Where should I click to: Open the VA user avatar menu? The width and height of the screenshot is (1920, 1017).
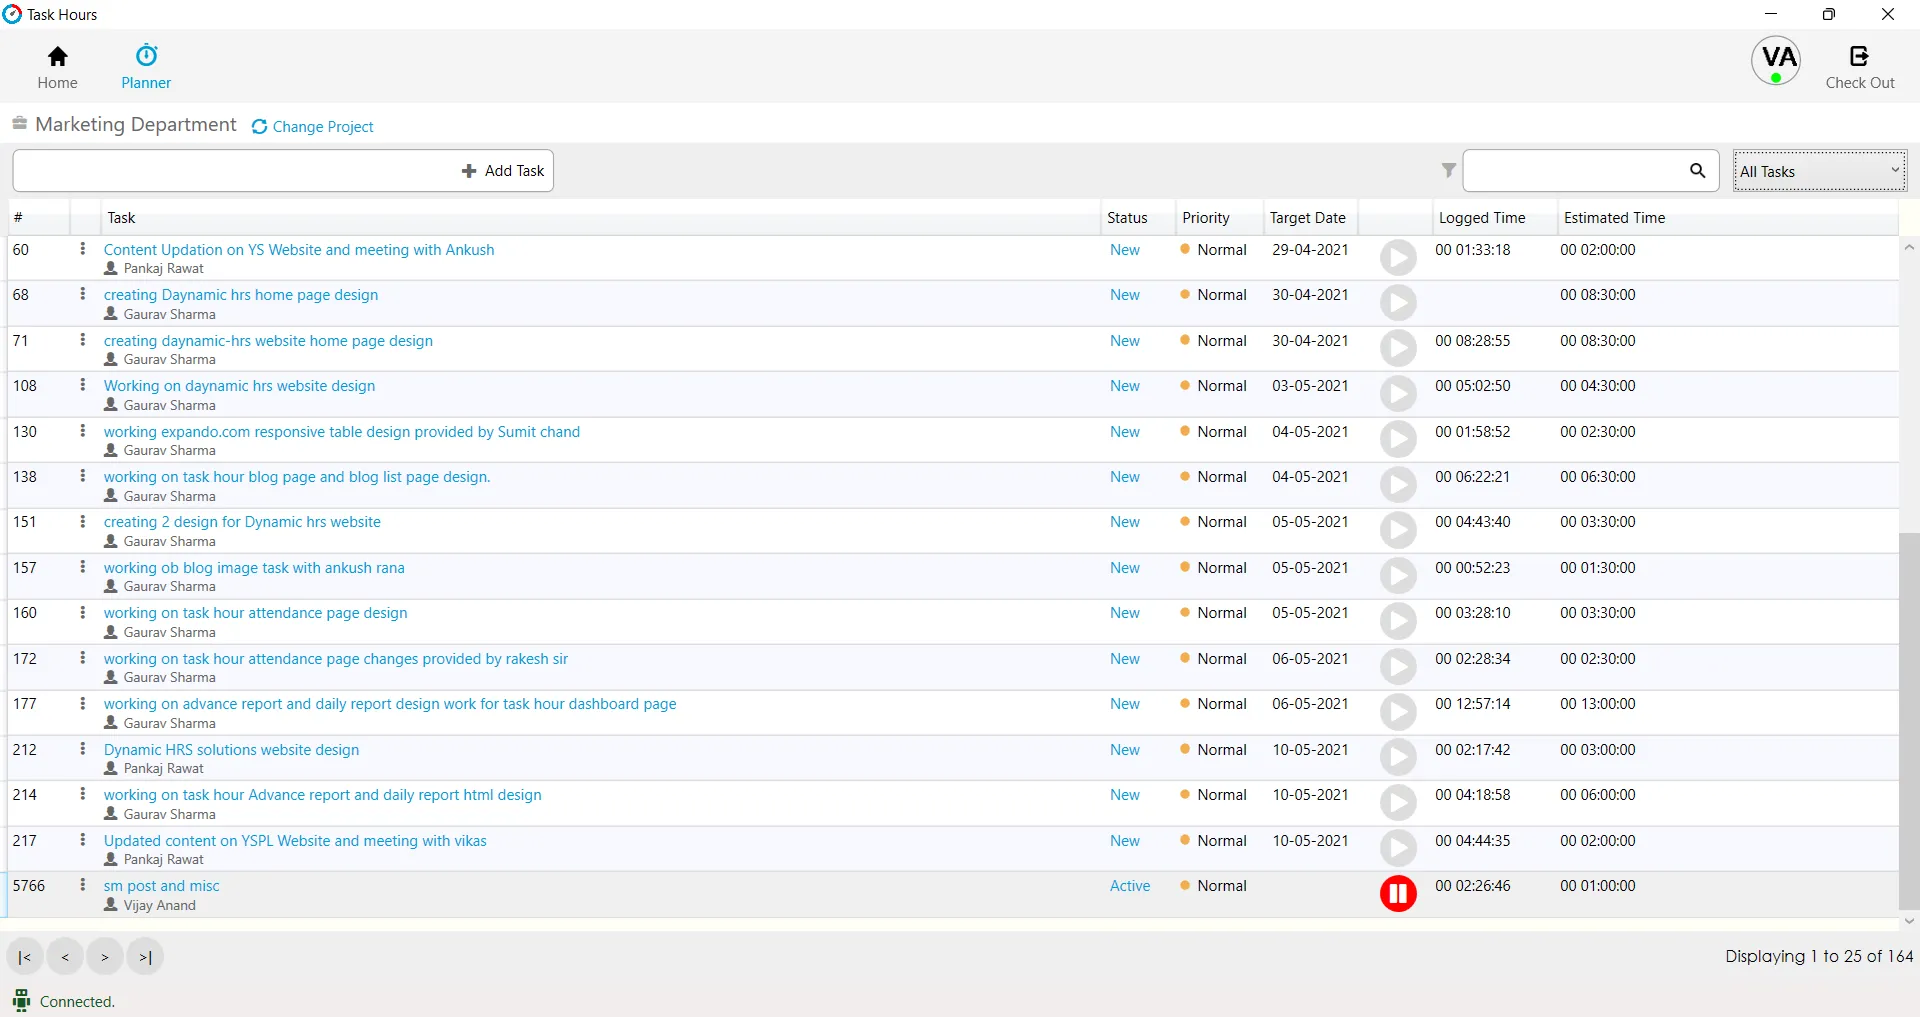(x=1777, y=60)
